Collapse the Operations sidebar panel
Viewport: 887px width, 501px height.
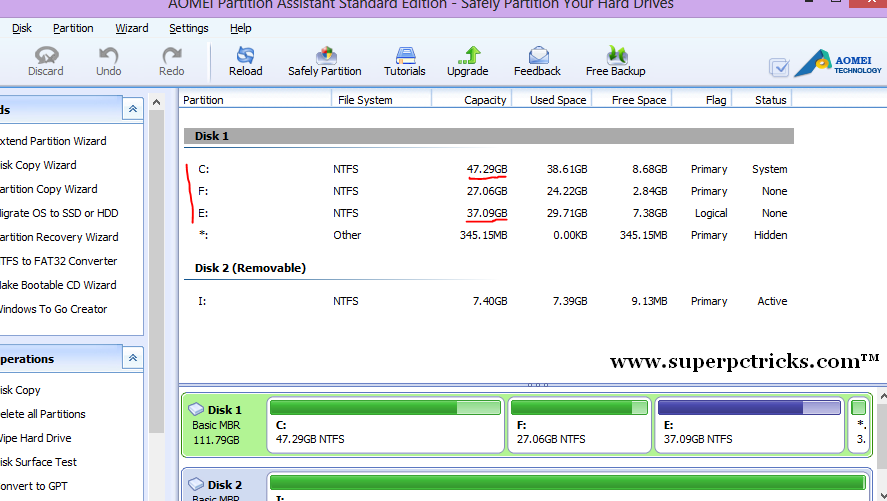pyautogui.click(x=133, y=358)
